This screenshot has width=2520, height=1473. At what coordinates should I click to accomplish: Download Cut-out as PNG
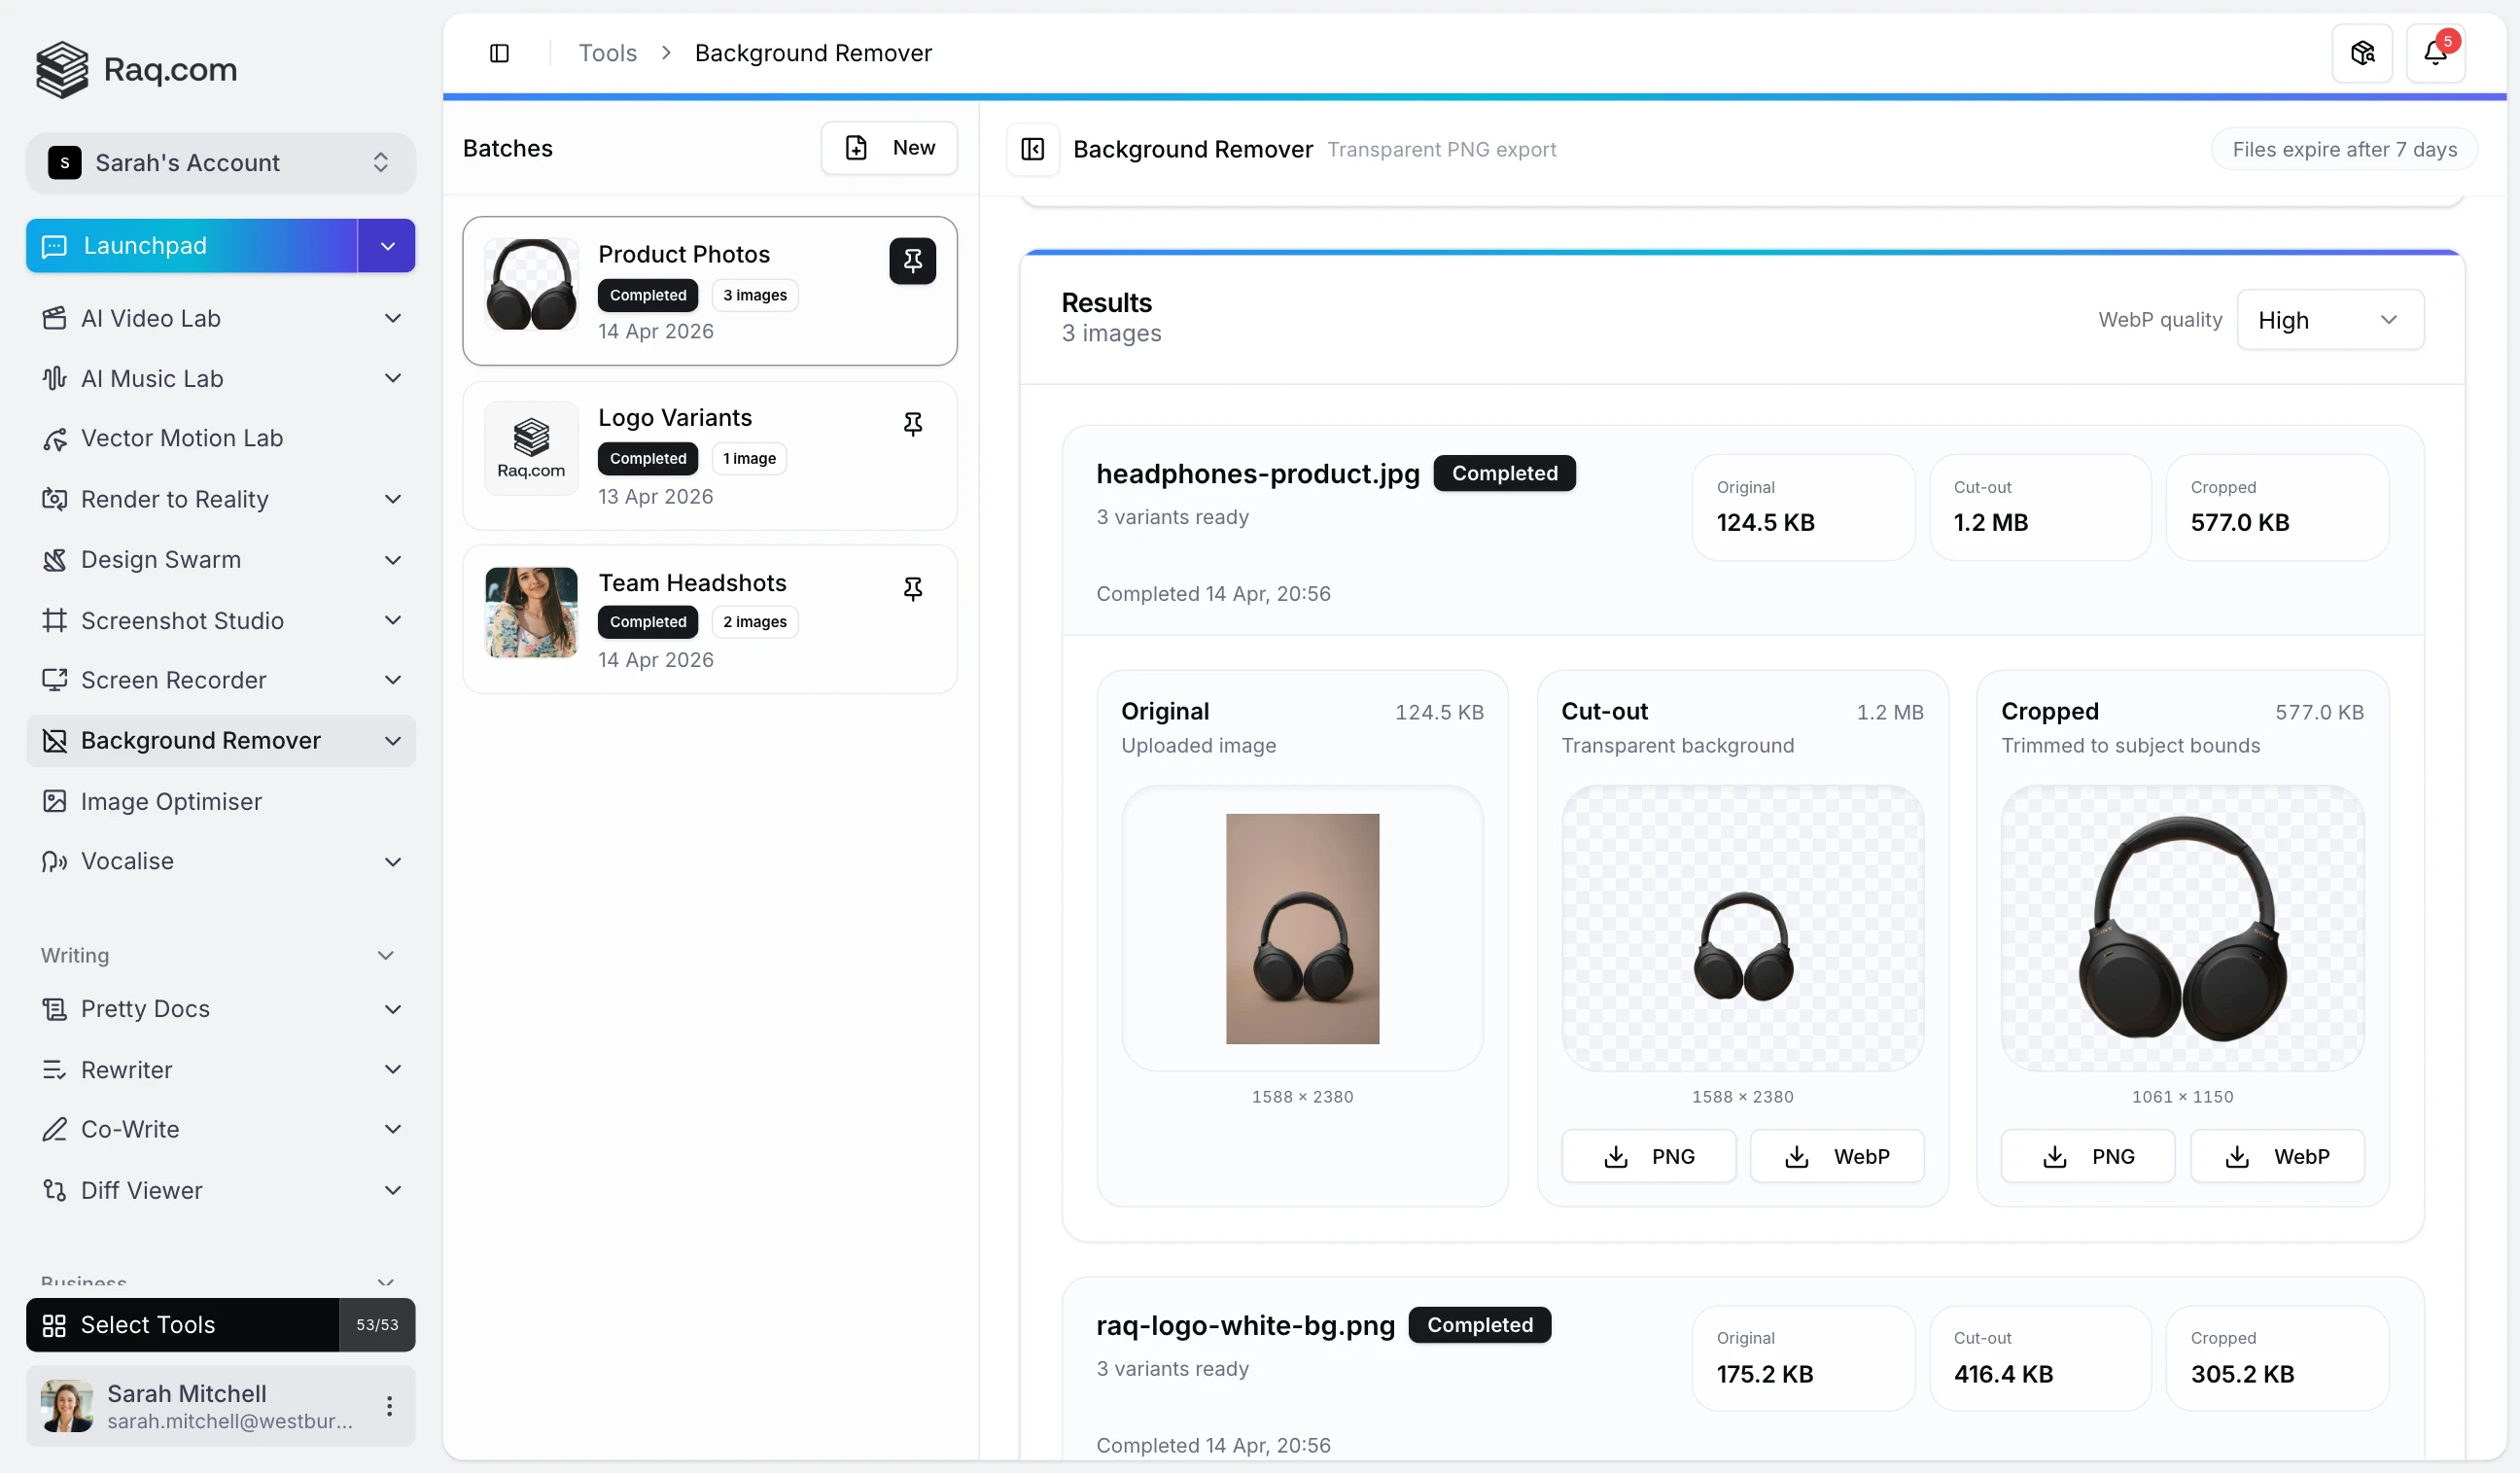tap(1647, 1156)
